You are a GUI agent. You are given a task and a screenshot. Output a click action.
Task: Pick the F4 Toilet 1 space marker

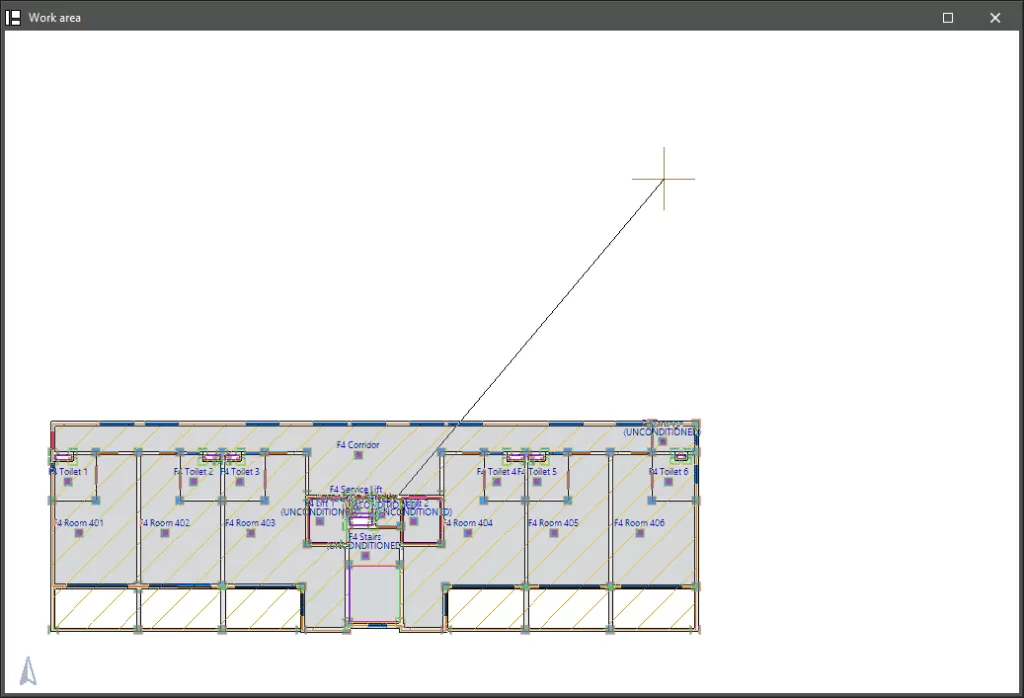[68, 482]
